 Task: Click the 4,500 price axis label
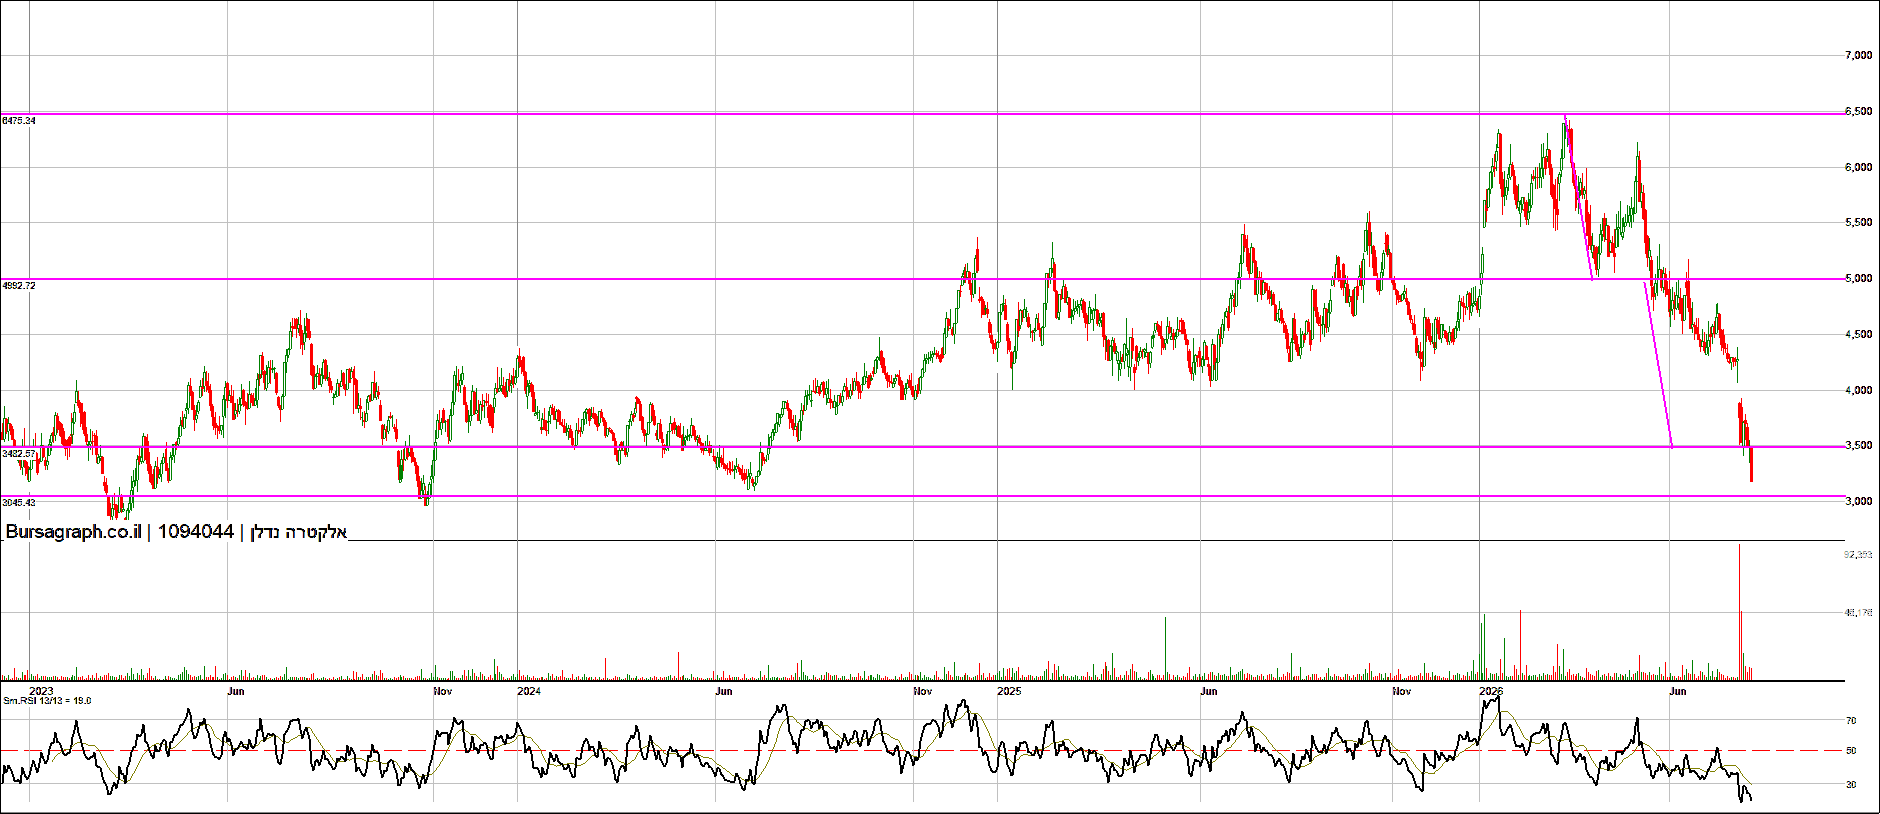(1858, 335)
